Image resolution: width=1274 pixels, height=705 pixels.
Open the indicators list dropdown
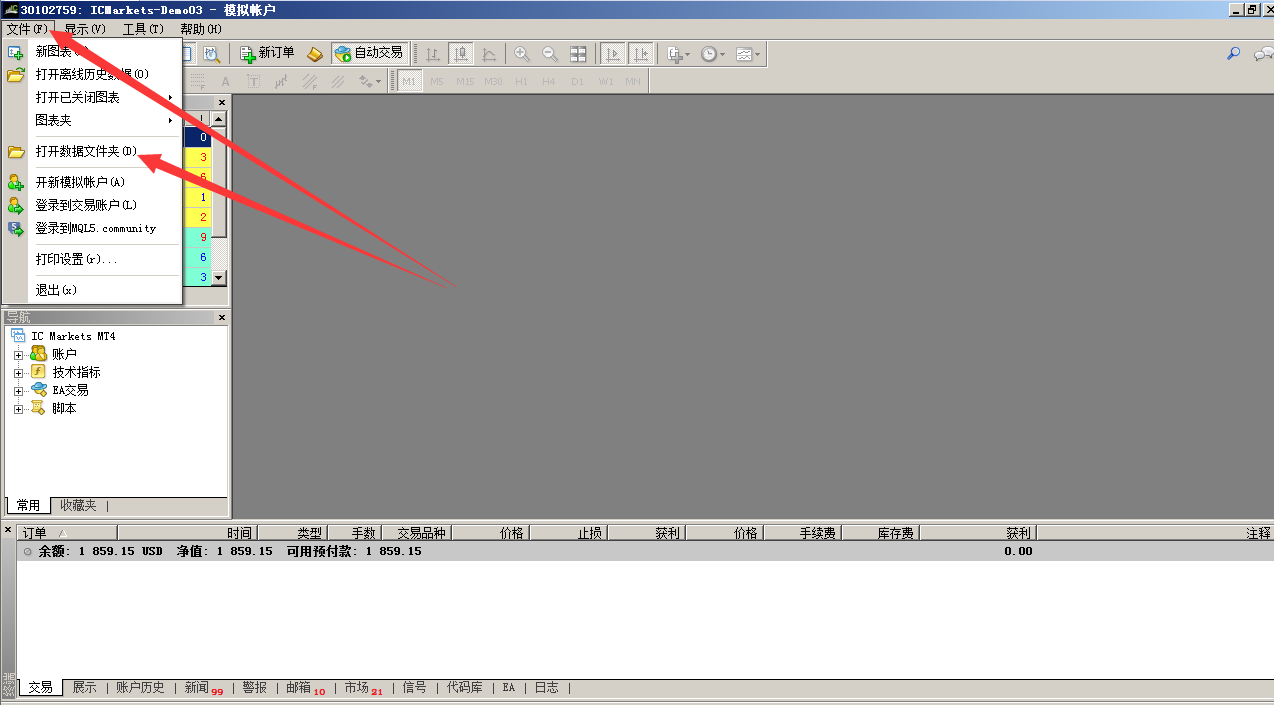[679, 54]
